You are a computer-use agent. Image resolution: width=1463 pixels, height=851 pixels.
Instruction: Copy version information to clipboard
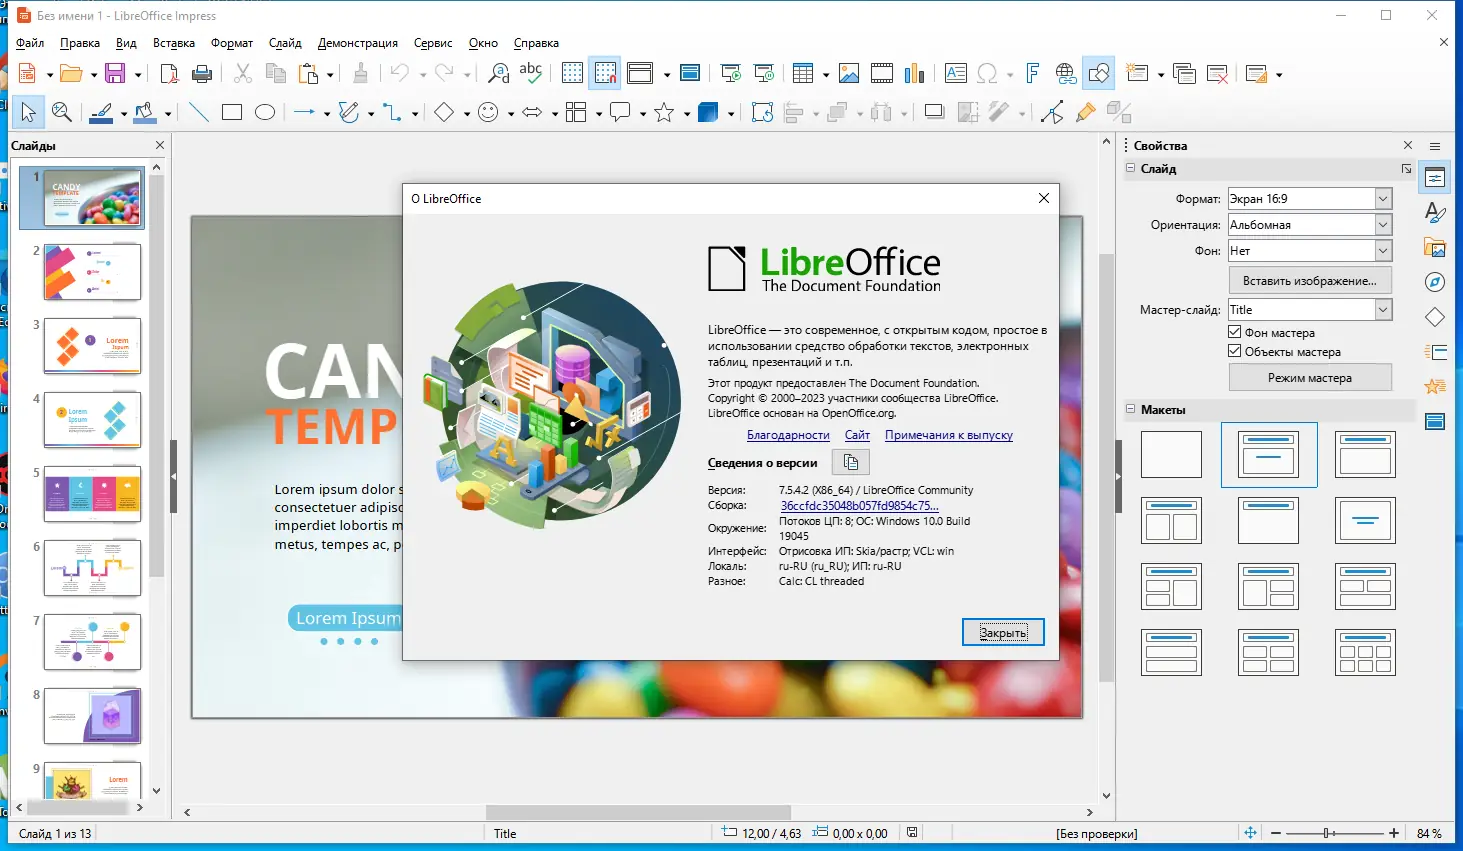pos(851,462)
